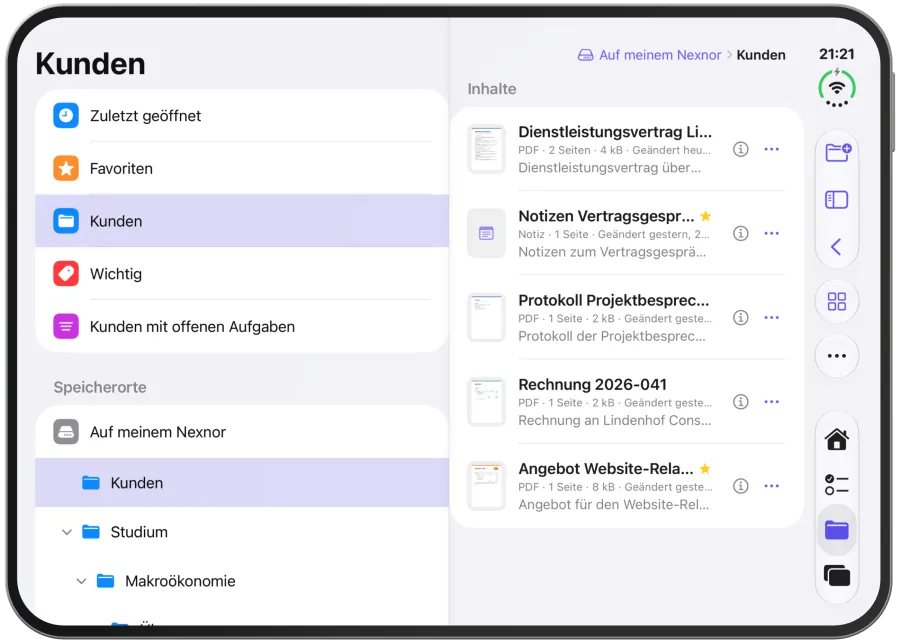Toggle favorite star on Notizen Vertragsgespr...

pos(706,216)
